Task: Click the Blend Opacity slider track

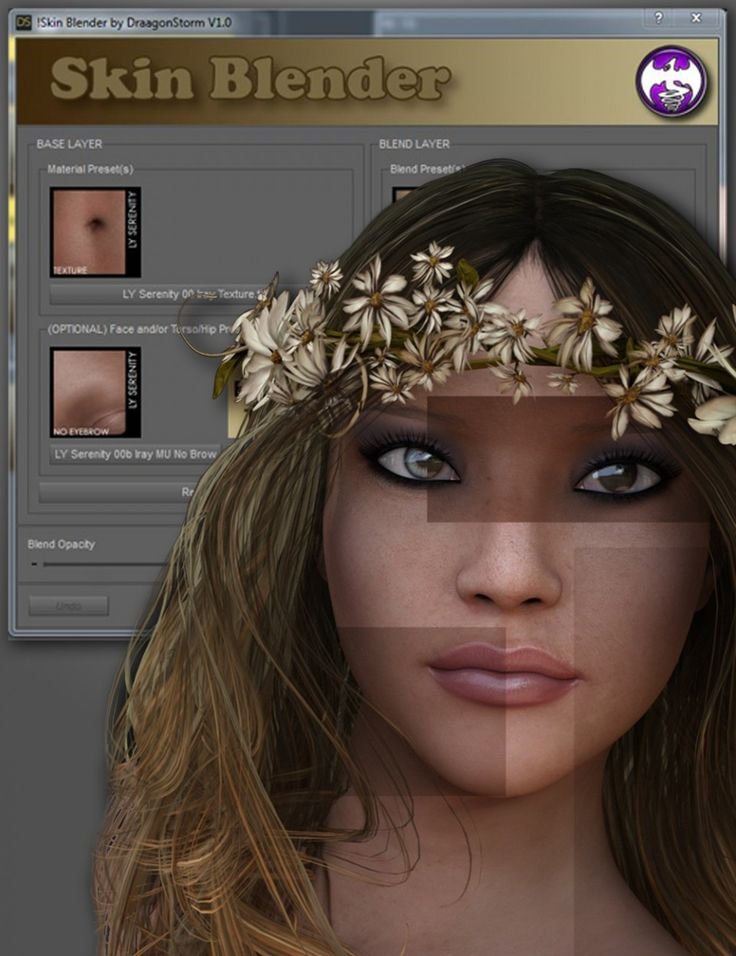Action: click(100, 565)
